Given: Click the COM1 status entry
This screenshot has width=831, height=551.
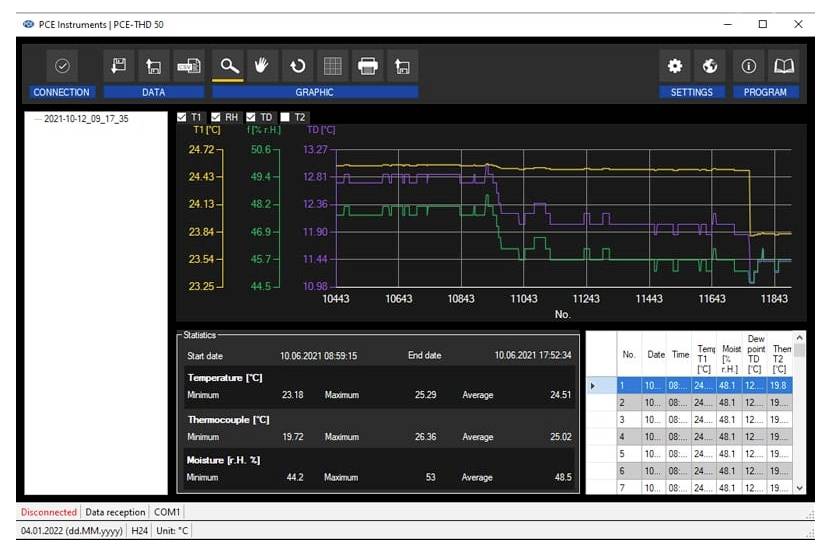Looking at the screenshot, I should [167, 512].
